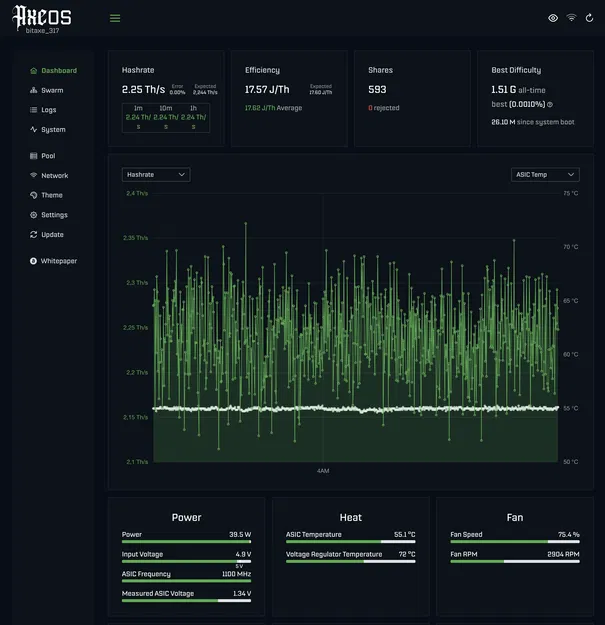Image resolution: width=605 pixels, height=625 pixels.
Task: Navigate to System in sidebar
Action: [x=53, y=130]
